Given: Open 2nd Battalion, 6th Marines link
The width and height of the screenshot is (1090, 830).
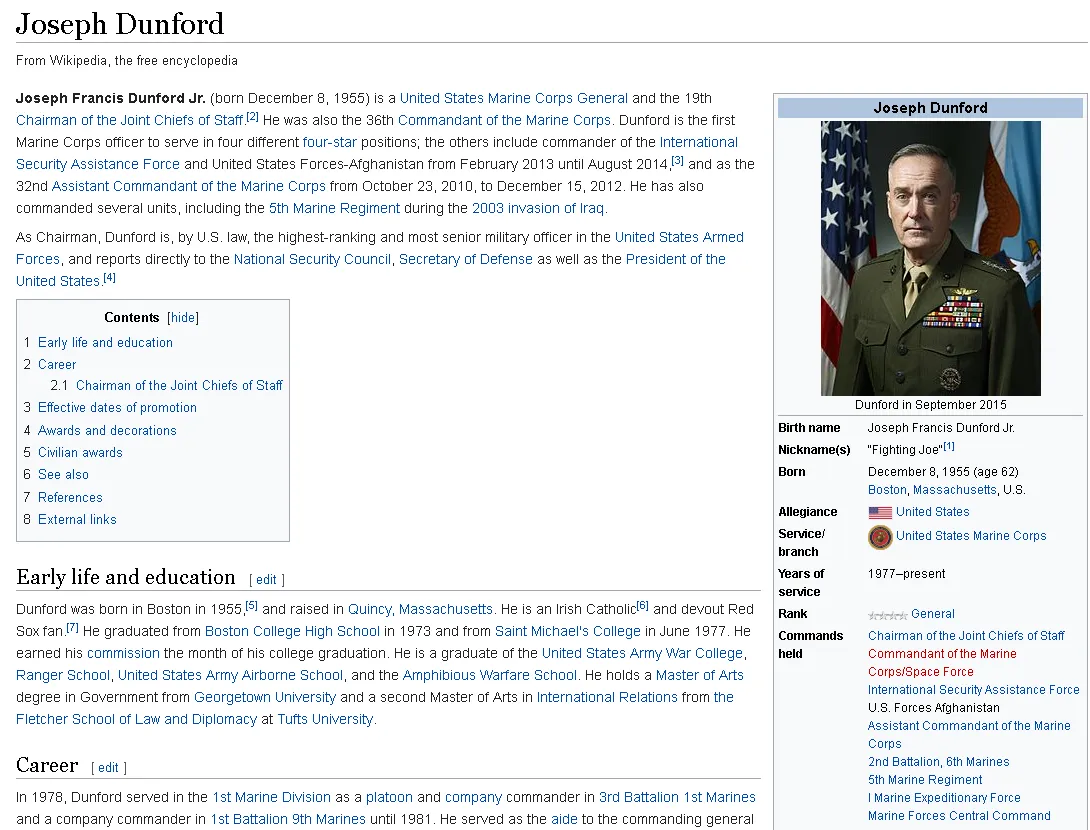Looking at the screenshot, I should [x=938, y=762].
